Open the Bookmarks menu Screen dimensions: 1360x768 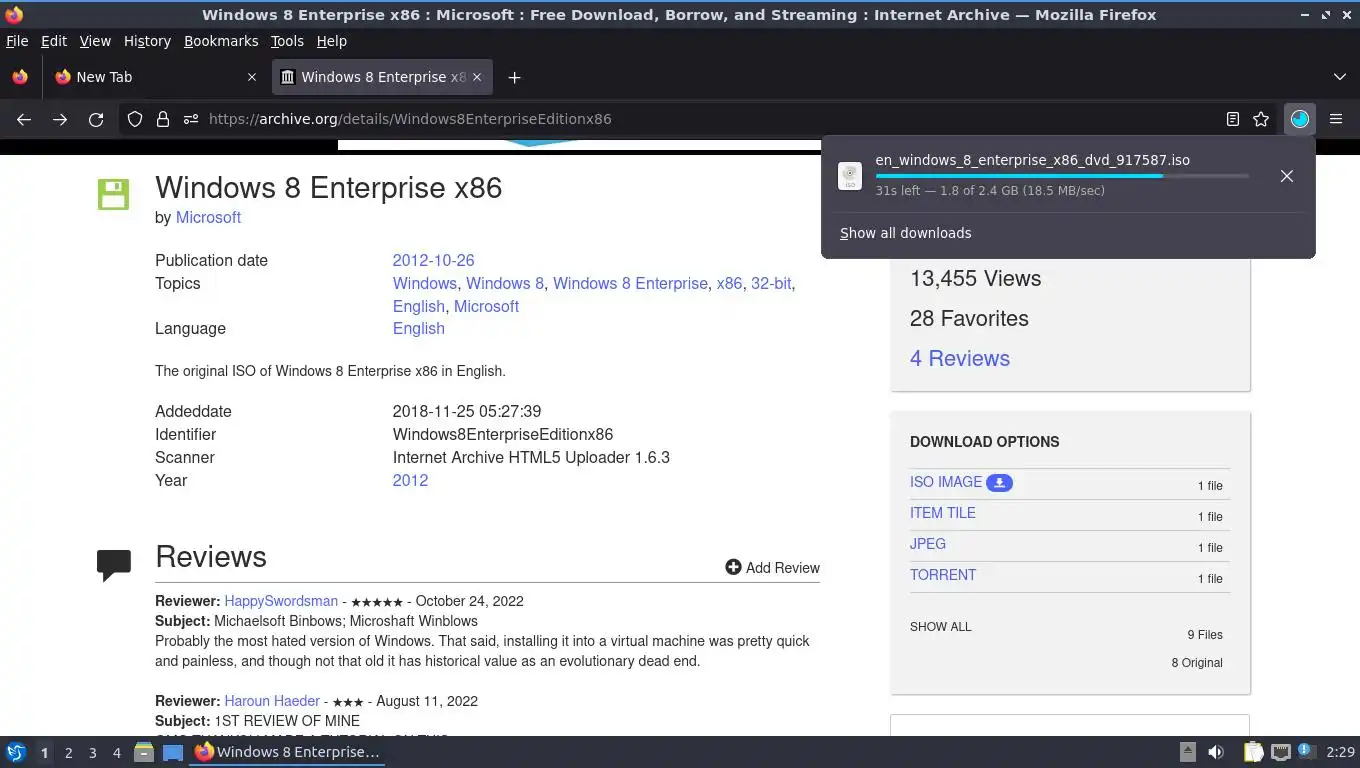point(221,41)
